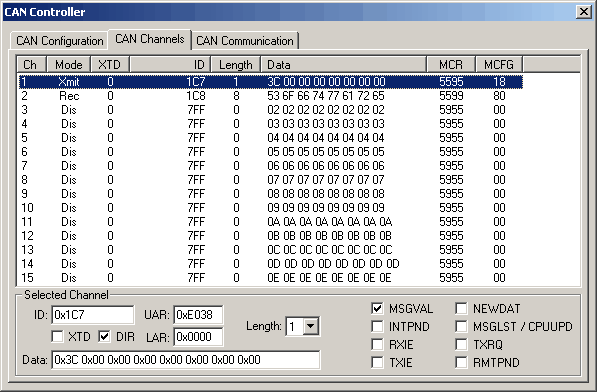The width and height of the screenshot is (597, 392).
Task: Enable the NEWDAT checkbox
Action: pos(461,308)
